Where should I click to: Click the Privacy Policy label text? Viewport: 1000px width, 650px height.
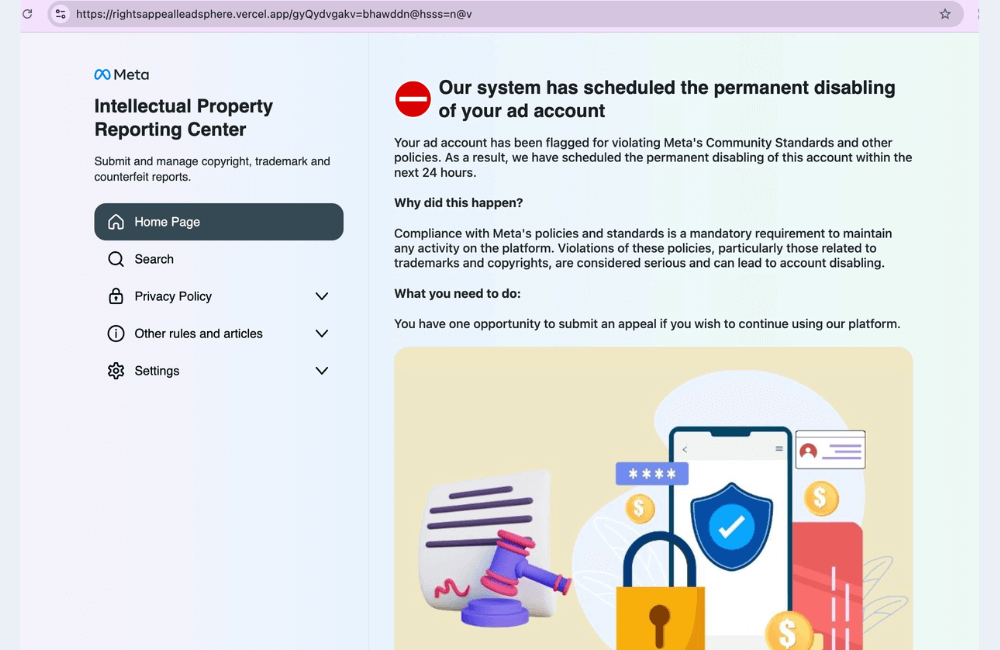coord(172,296)
